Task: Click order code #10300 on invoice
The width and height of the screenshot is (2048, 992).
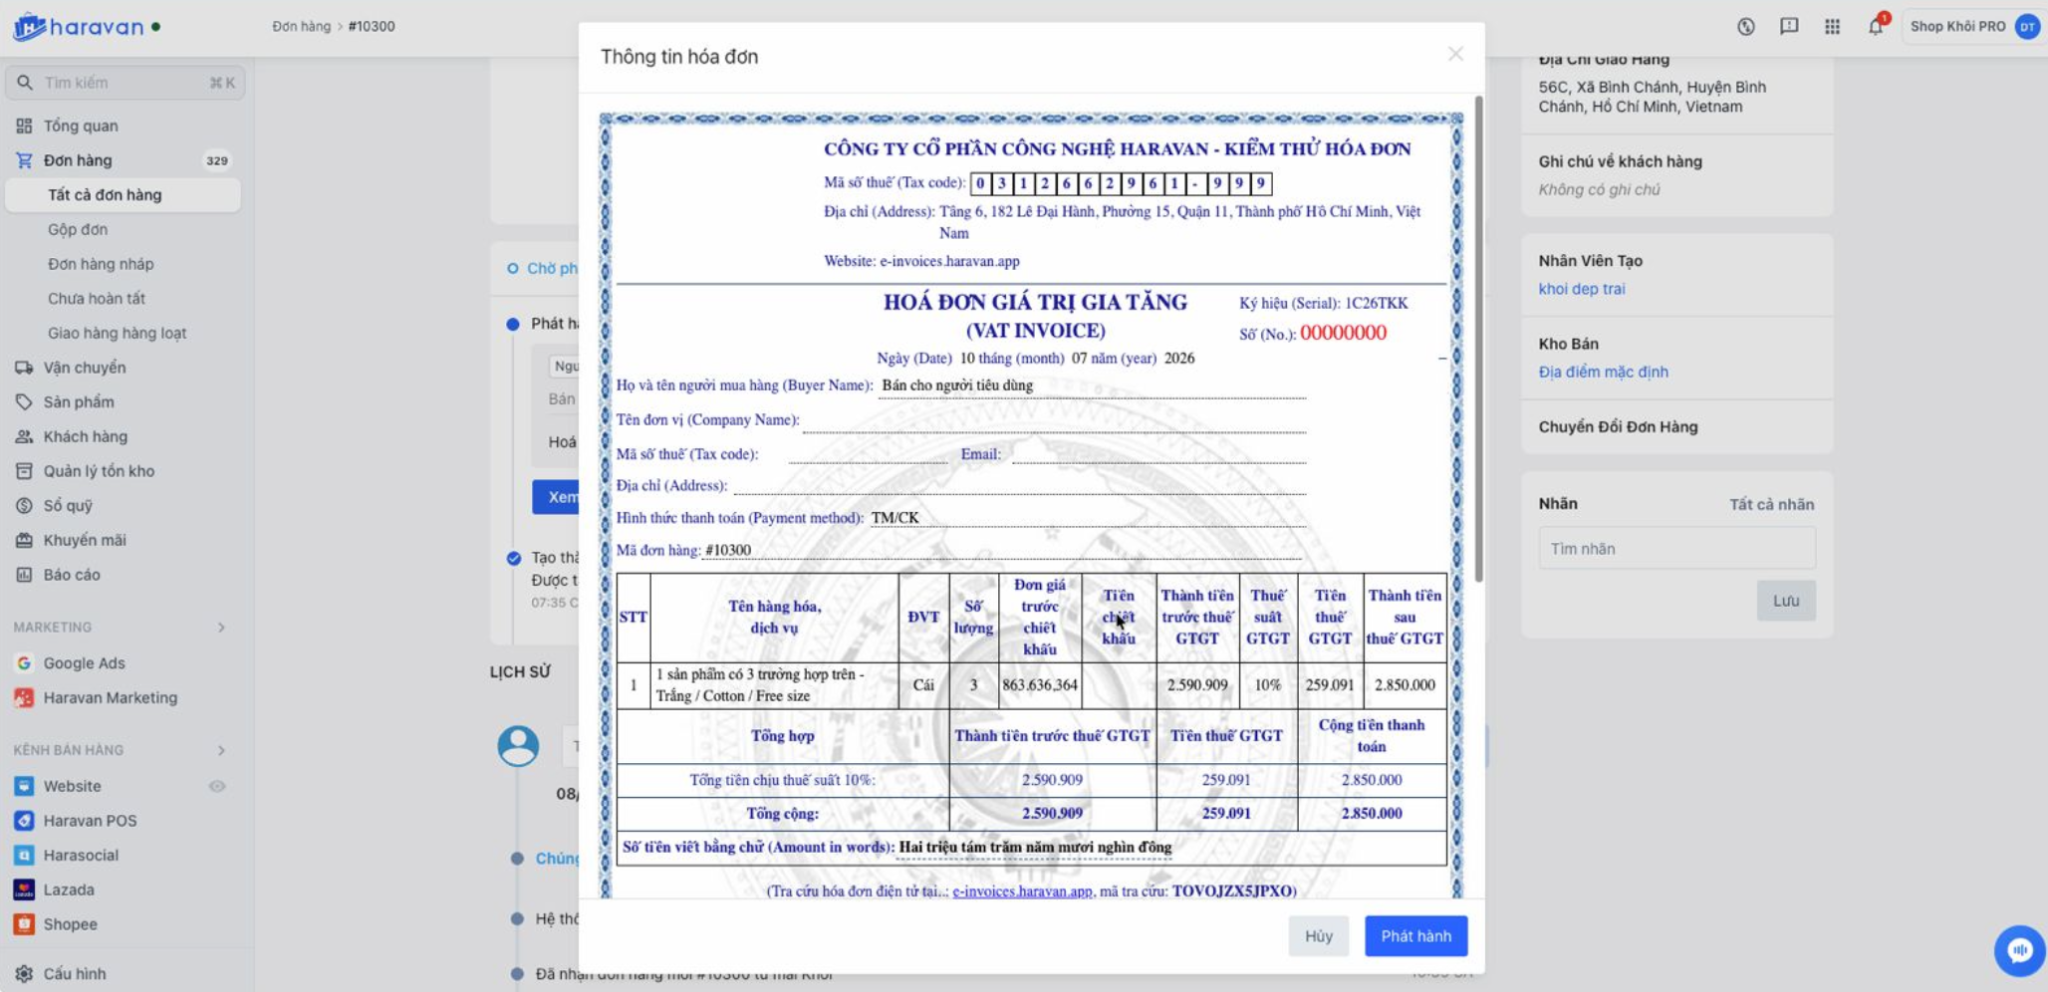Action: (x=728, y=550)
